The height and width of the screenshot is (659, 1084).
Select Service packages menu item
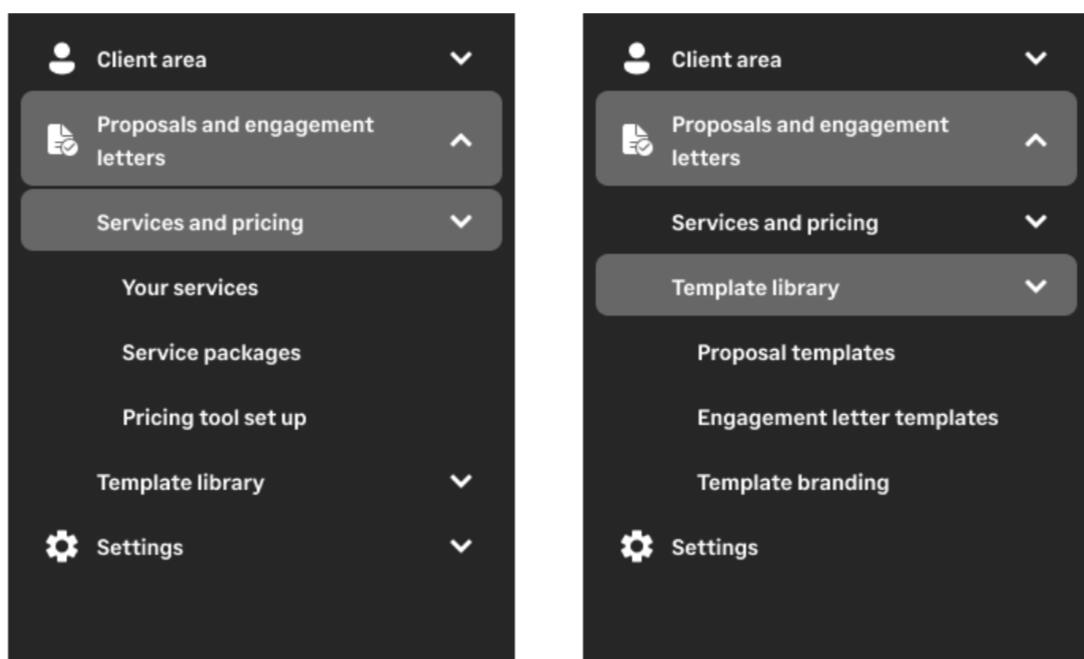click(x=211, y=353)
